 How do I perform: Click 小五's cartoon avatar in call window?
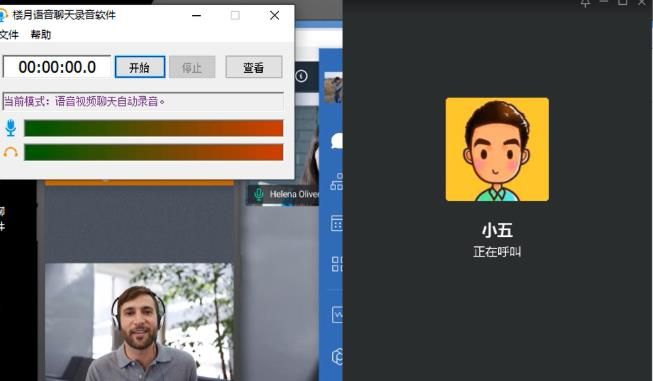pos(497,149)
